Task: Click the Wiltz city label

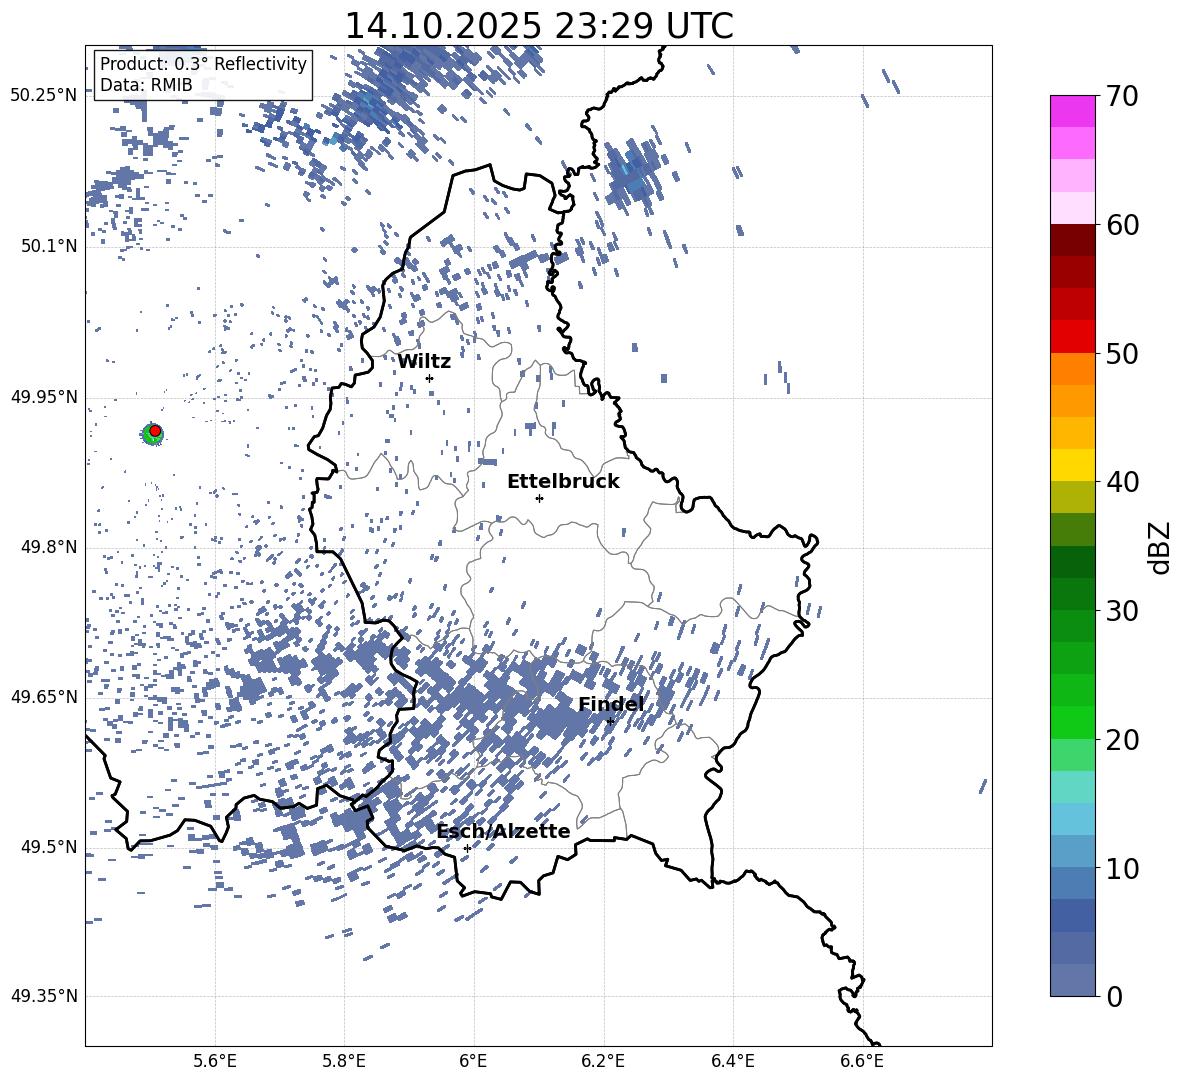Action: (x=424, y=362)
